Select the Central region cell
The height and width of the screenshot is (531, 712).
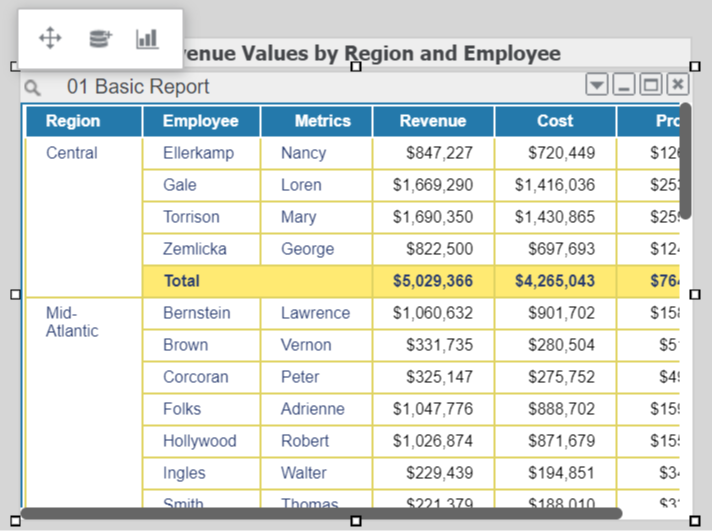pyautogui.click(x=72, y=153)
